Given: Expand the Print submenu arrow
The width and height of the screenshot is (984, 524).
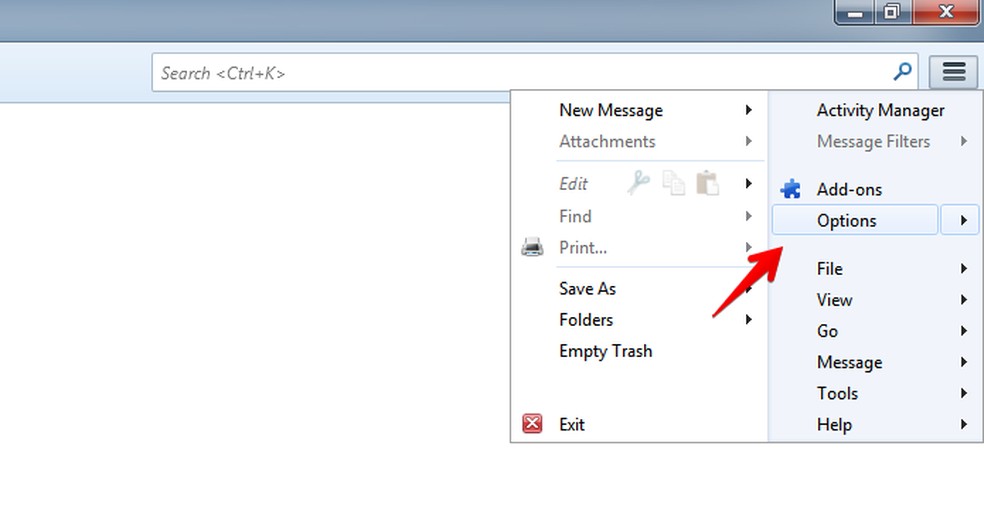Looking at the screenshot, I should tap(749, 247).
